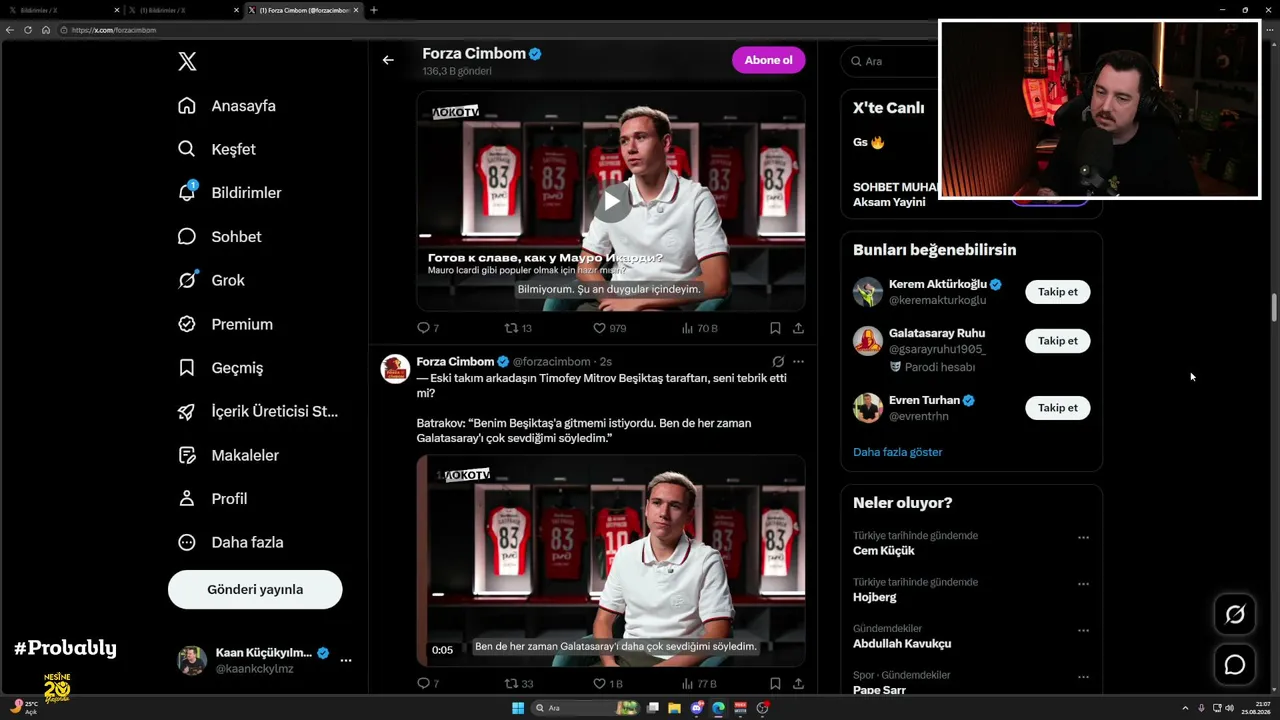The width and height of the screenshot is (1280, 720).
Task: Follow Evren Turhan with Takip et
Action: [1057, 408]
